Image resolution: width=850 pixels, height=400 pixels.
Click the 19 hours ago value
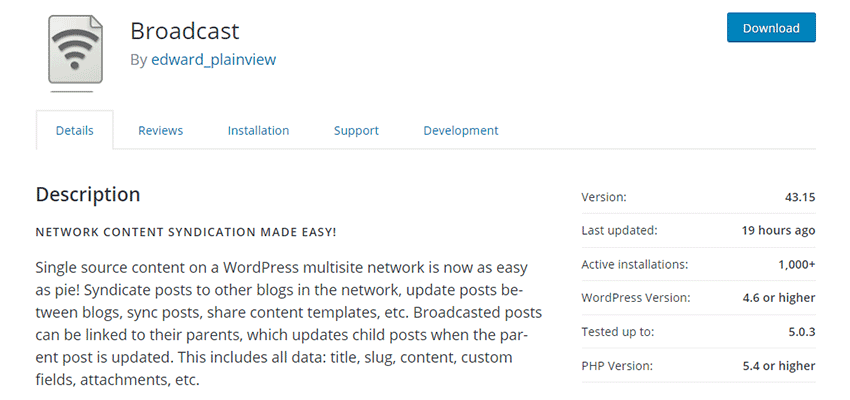coord(778,230)
